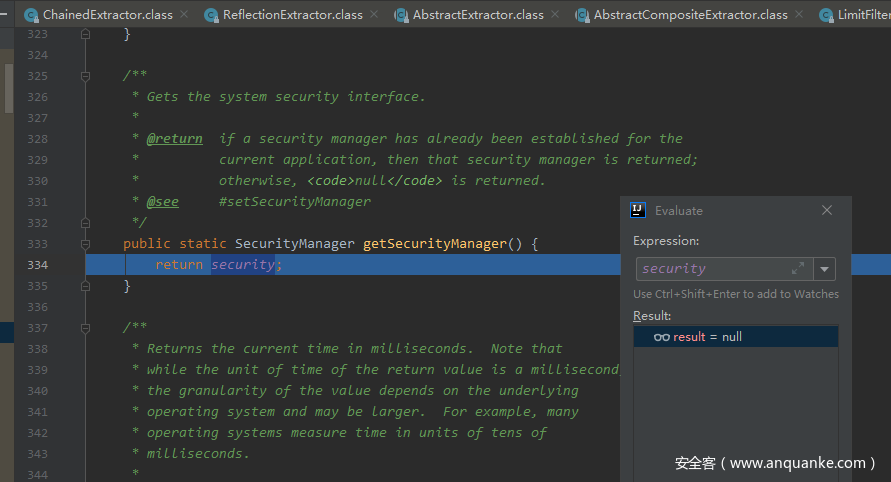This screenshot has width=891, height=482.
Task: Switch to the AbstractCompositeExtractor.class tab
Action: tap(690, 15)
